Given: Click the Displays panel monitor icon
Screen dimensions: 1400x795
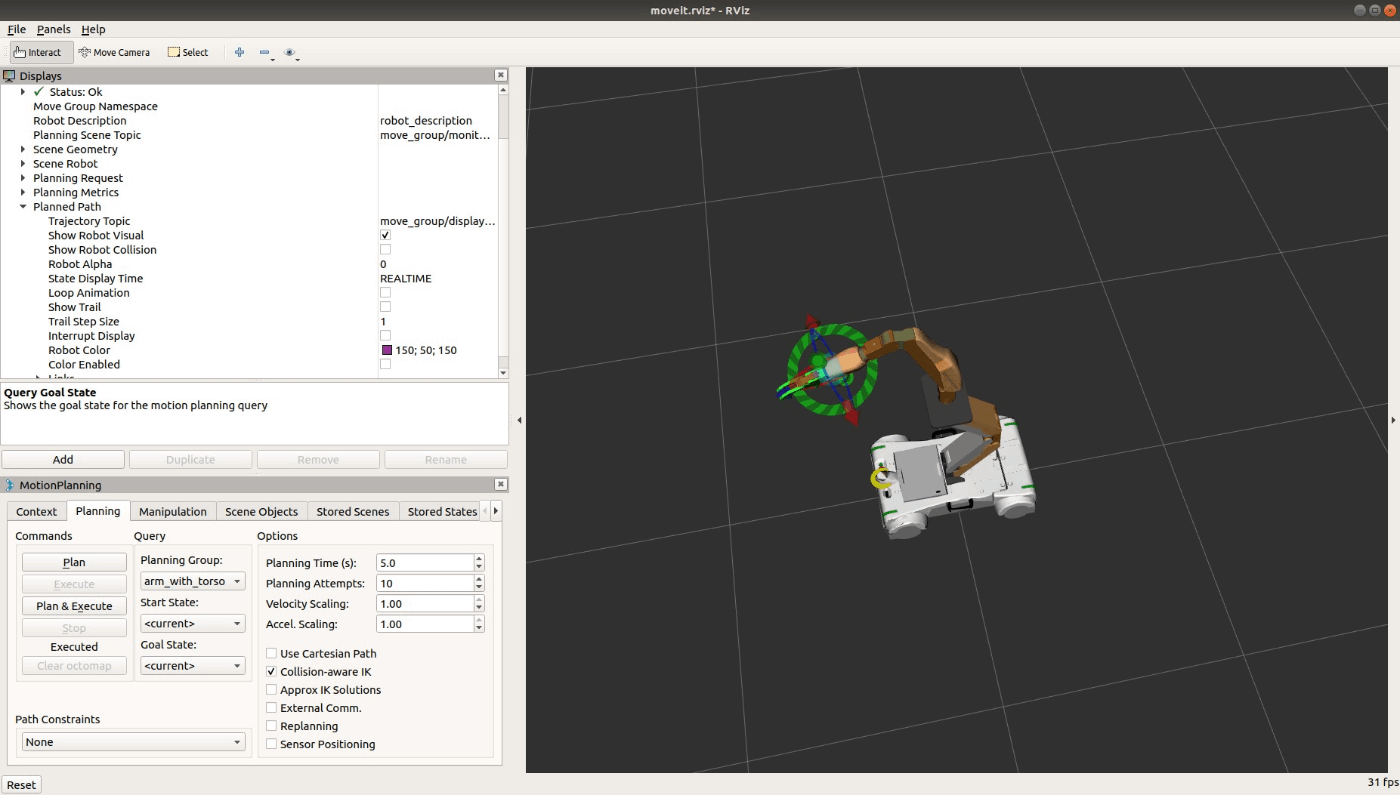Looking at the screenshot, I should pos(9,76).
